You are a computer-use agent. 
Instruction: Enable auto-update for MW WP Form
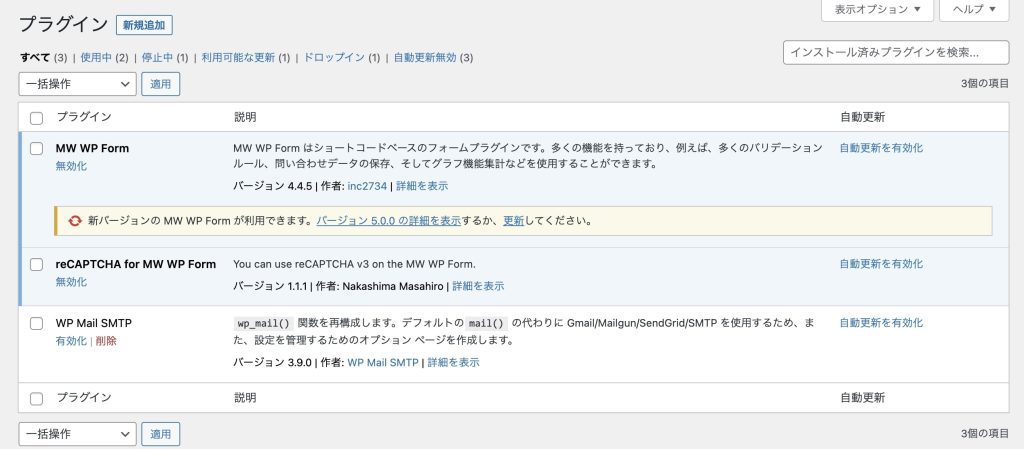click(882, 148)
